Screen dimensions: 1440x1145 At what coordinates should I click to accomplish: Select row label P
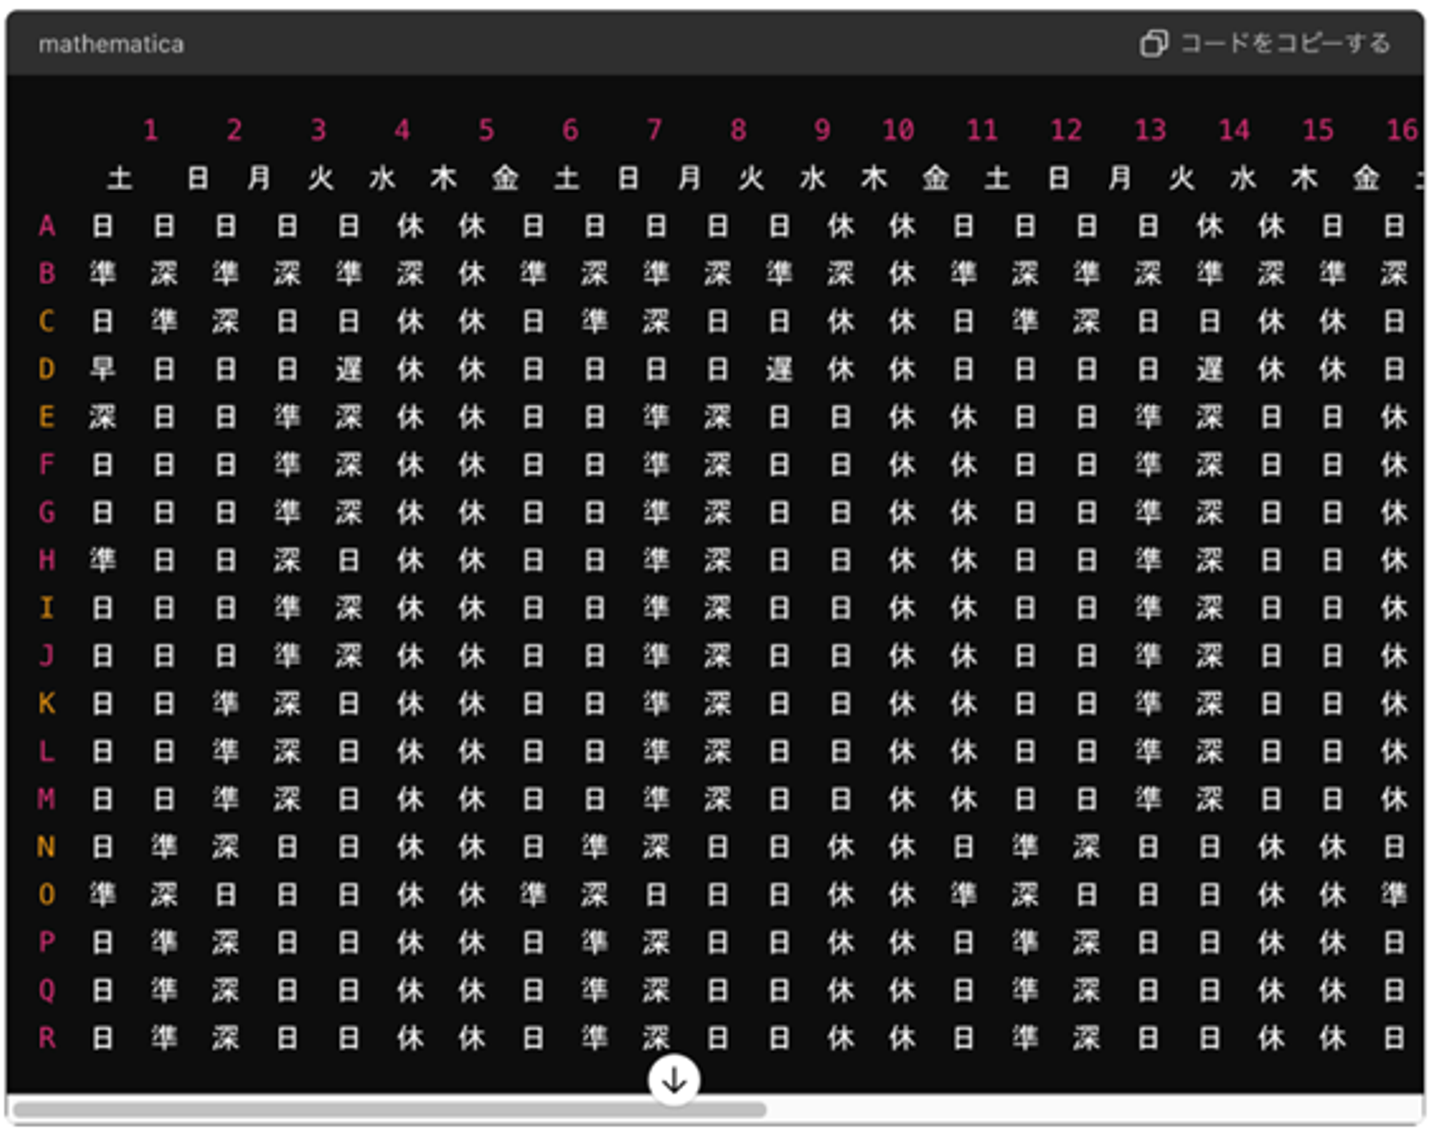click(x=46, y=942)
